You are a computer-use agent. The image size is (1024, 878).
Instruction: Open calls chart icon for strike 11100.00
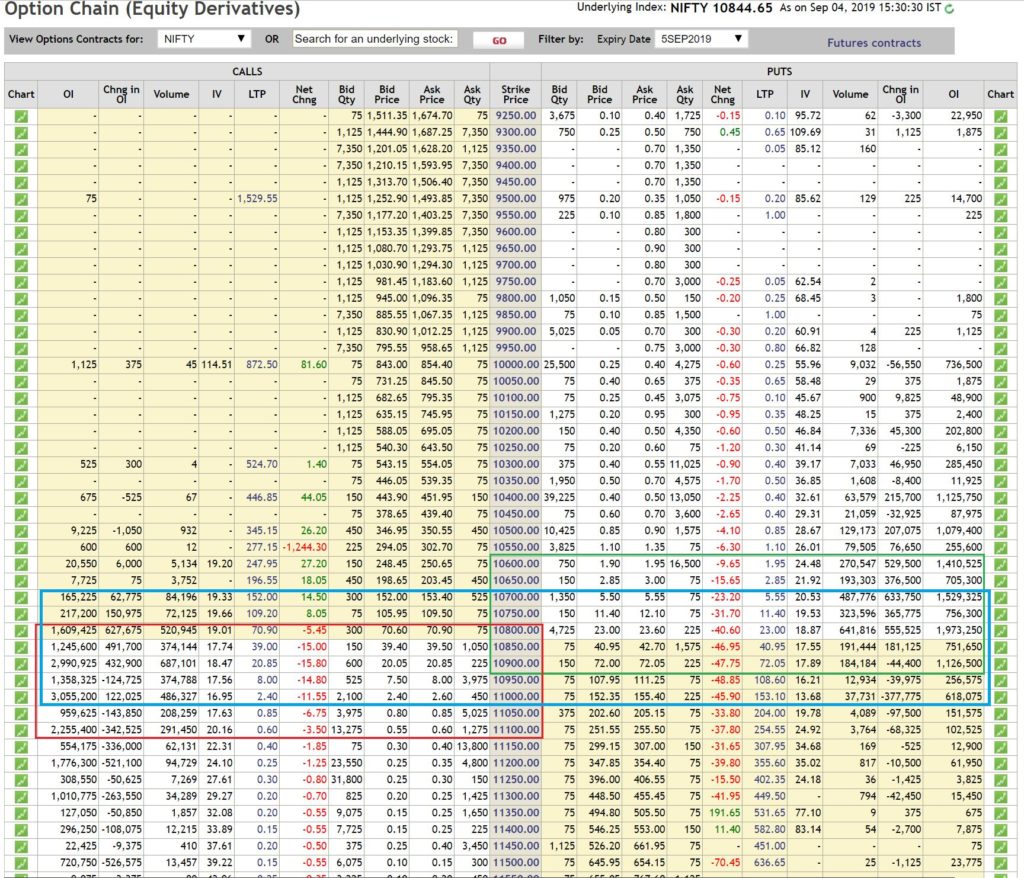coord(21,730)
